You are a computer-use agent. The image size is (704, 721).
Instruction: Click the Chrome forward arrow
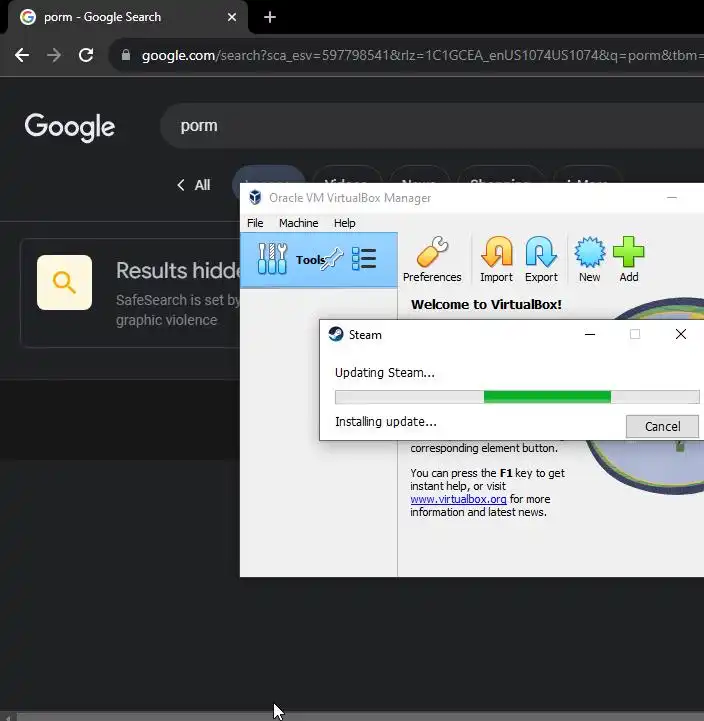coord(54,55)
